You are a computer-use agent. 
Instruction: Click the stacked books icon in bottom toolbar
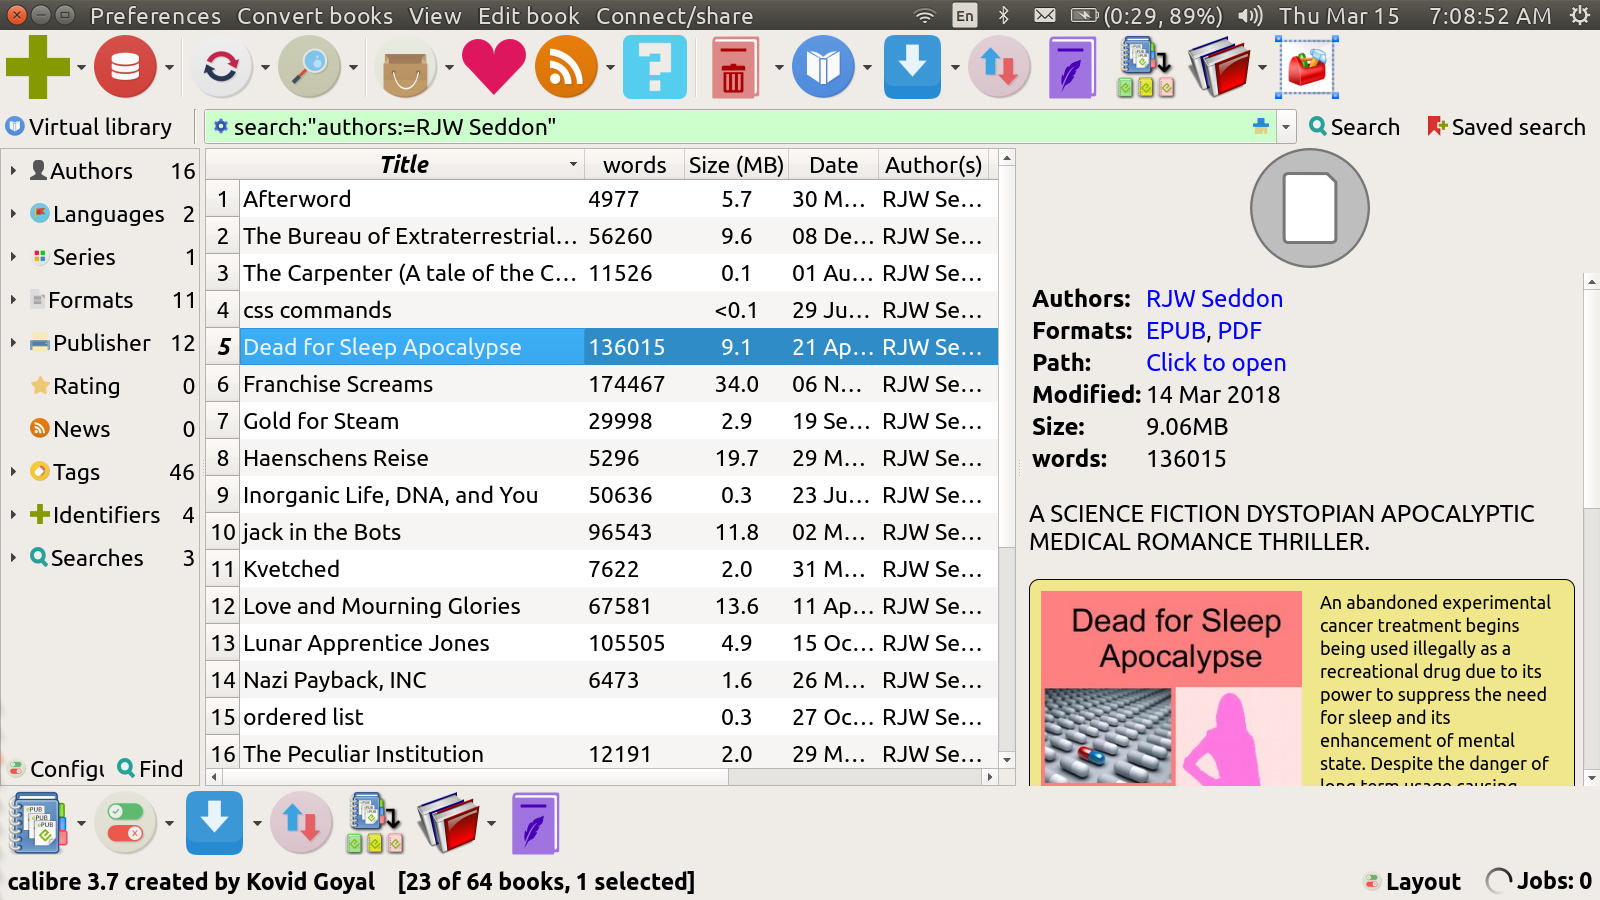pyautogui.click(x=447, y=823)
